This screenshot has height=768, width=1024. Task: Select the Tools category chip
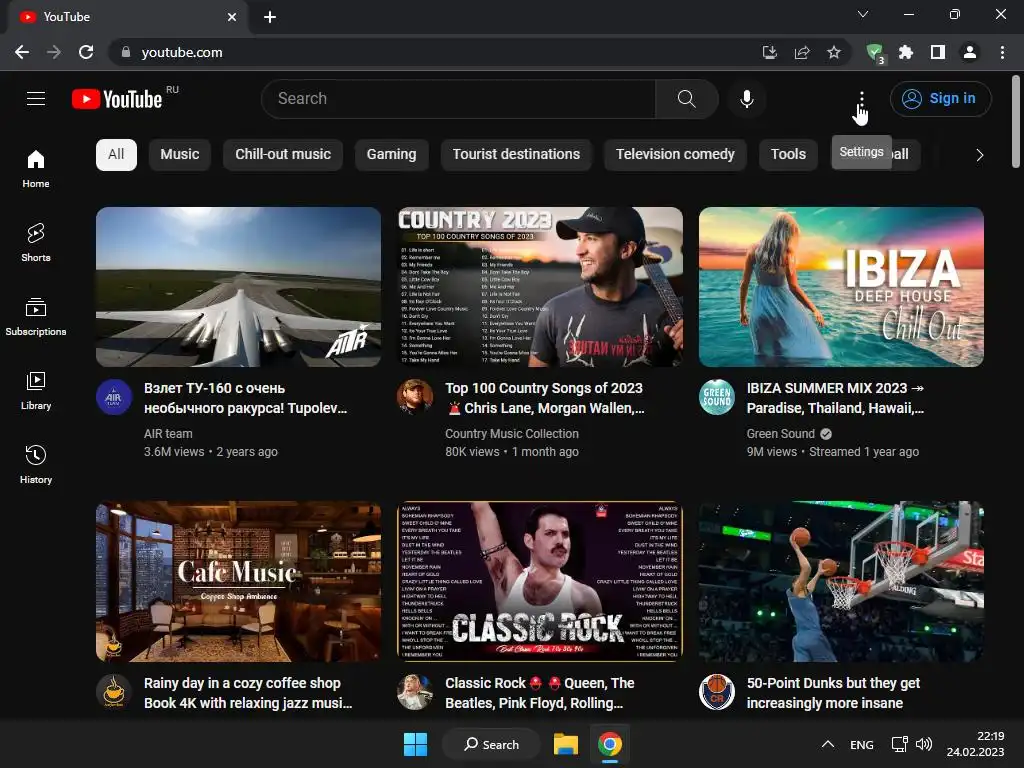pos(788,155)
